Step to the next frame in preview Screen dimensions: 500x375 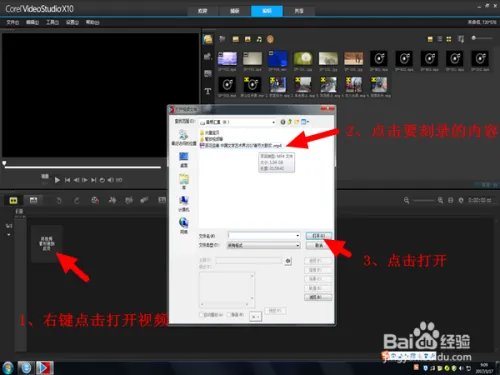85,180
